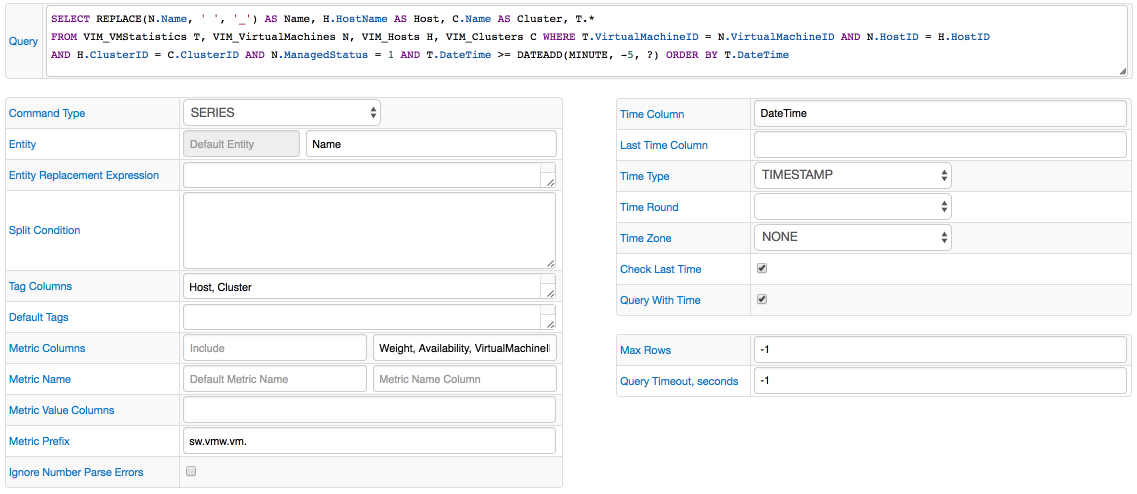
Task: Click into the Split Condition text area
Action: 369,230
